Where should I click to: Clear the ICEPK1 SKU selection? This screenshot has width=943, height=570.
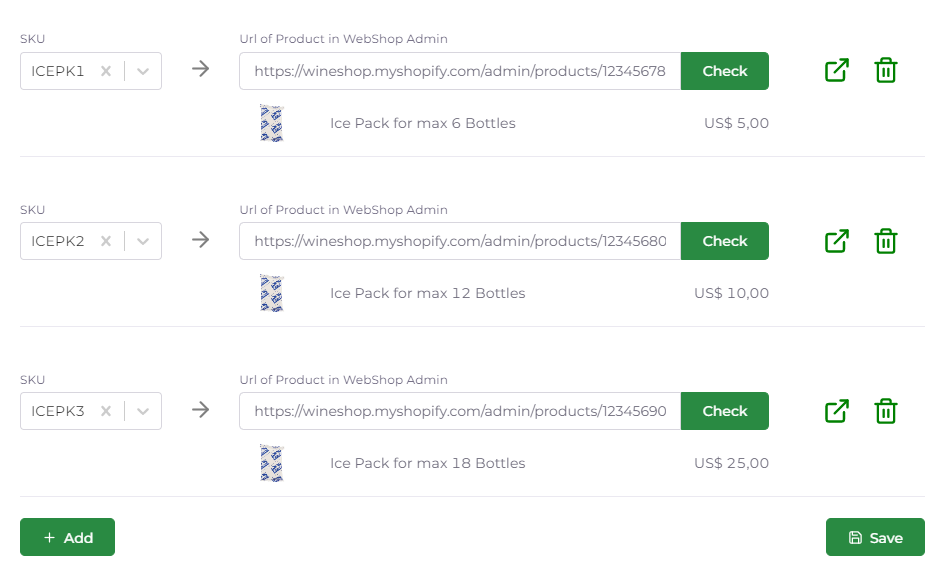106,71
